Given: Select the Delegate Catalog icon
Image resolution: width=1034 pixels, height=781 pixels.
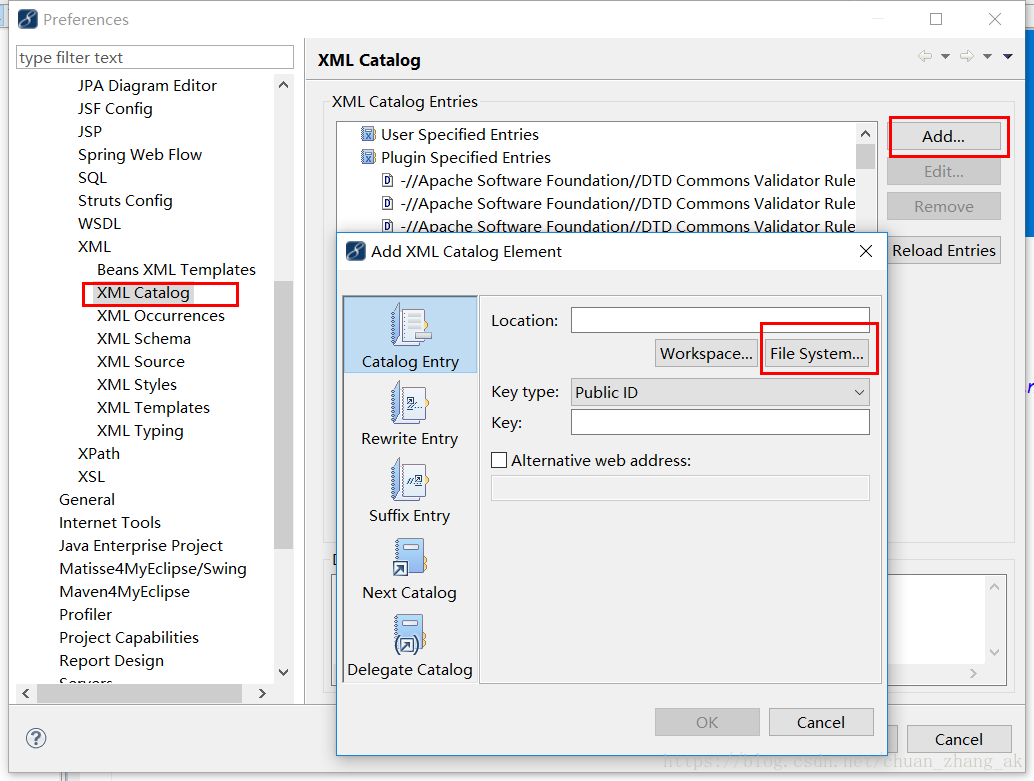Looking at the screenshot, I should (x=410, y=634).
